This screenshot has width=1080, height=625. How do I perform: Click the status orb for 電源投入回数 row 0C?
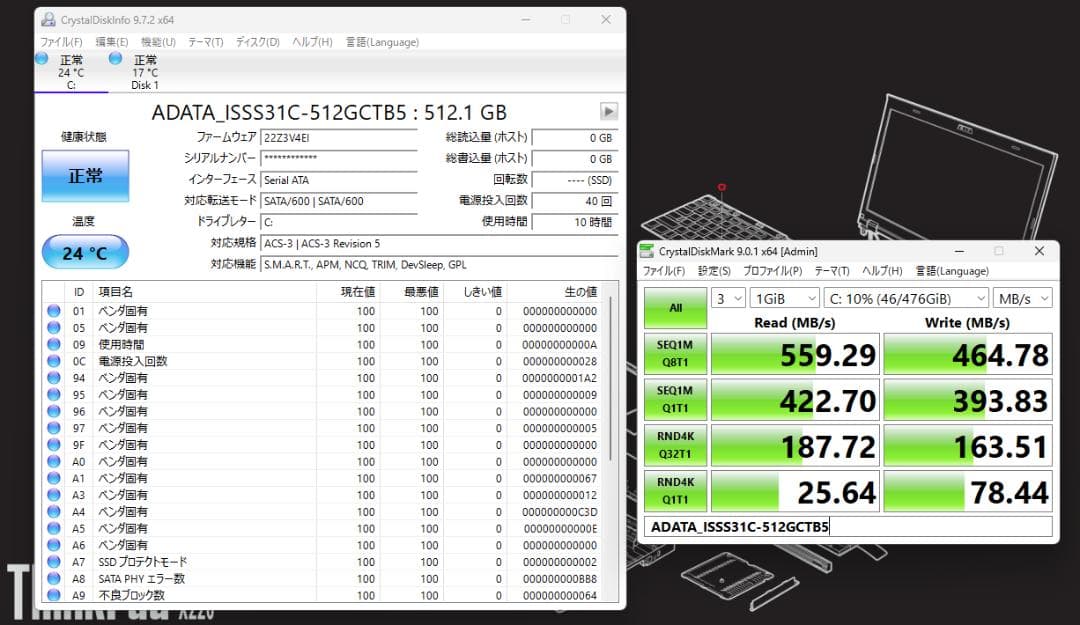point(54,361)
